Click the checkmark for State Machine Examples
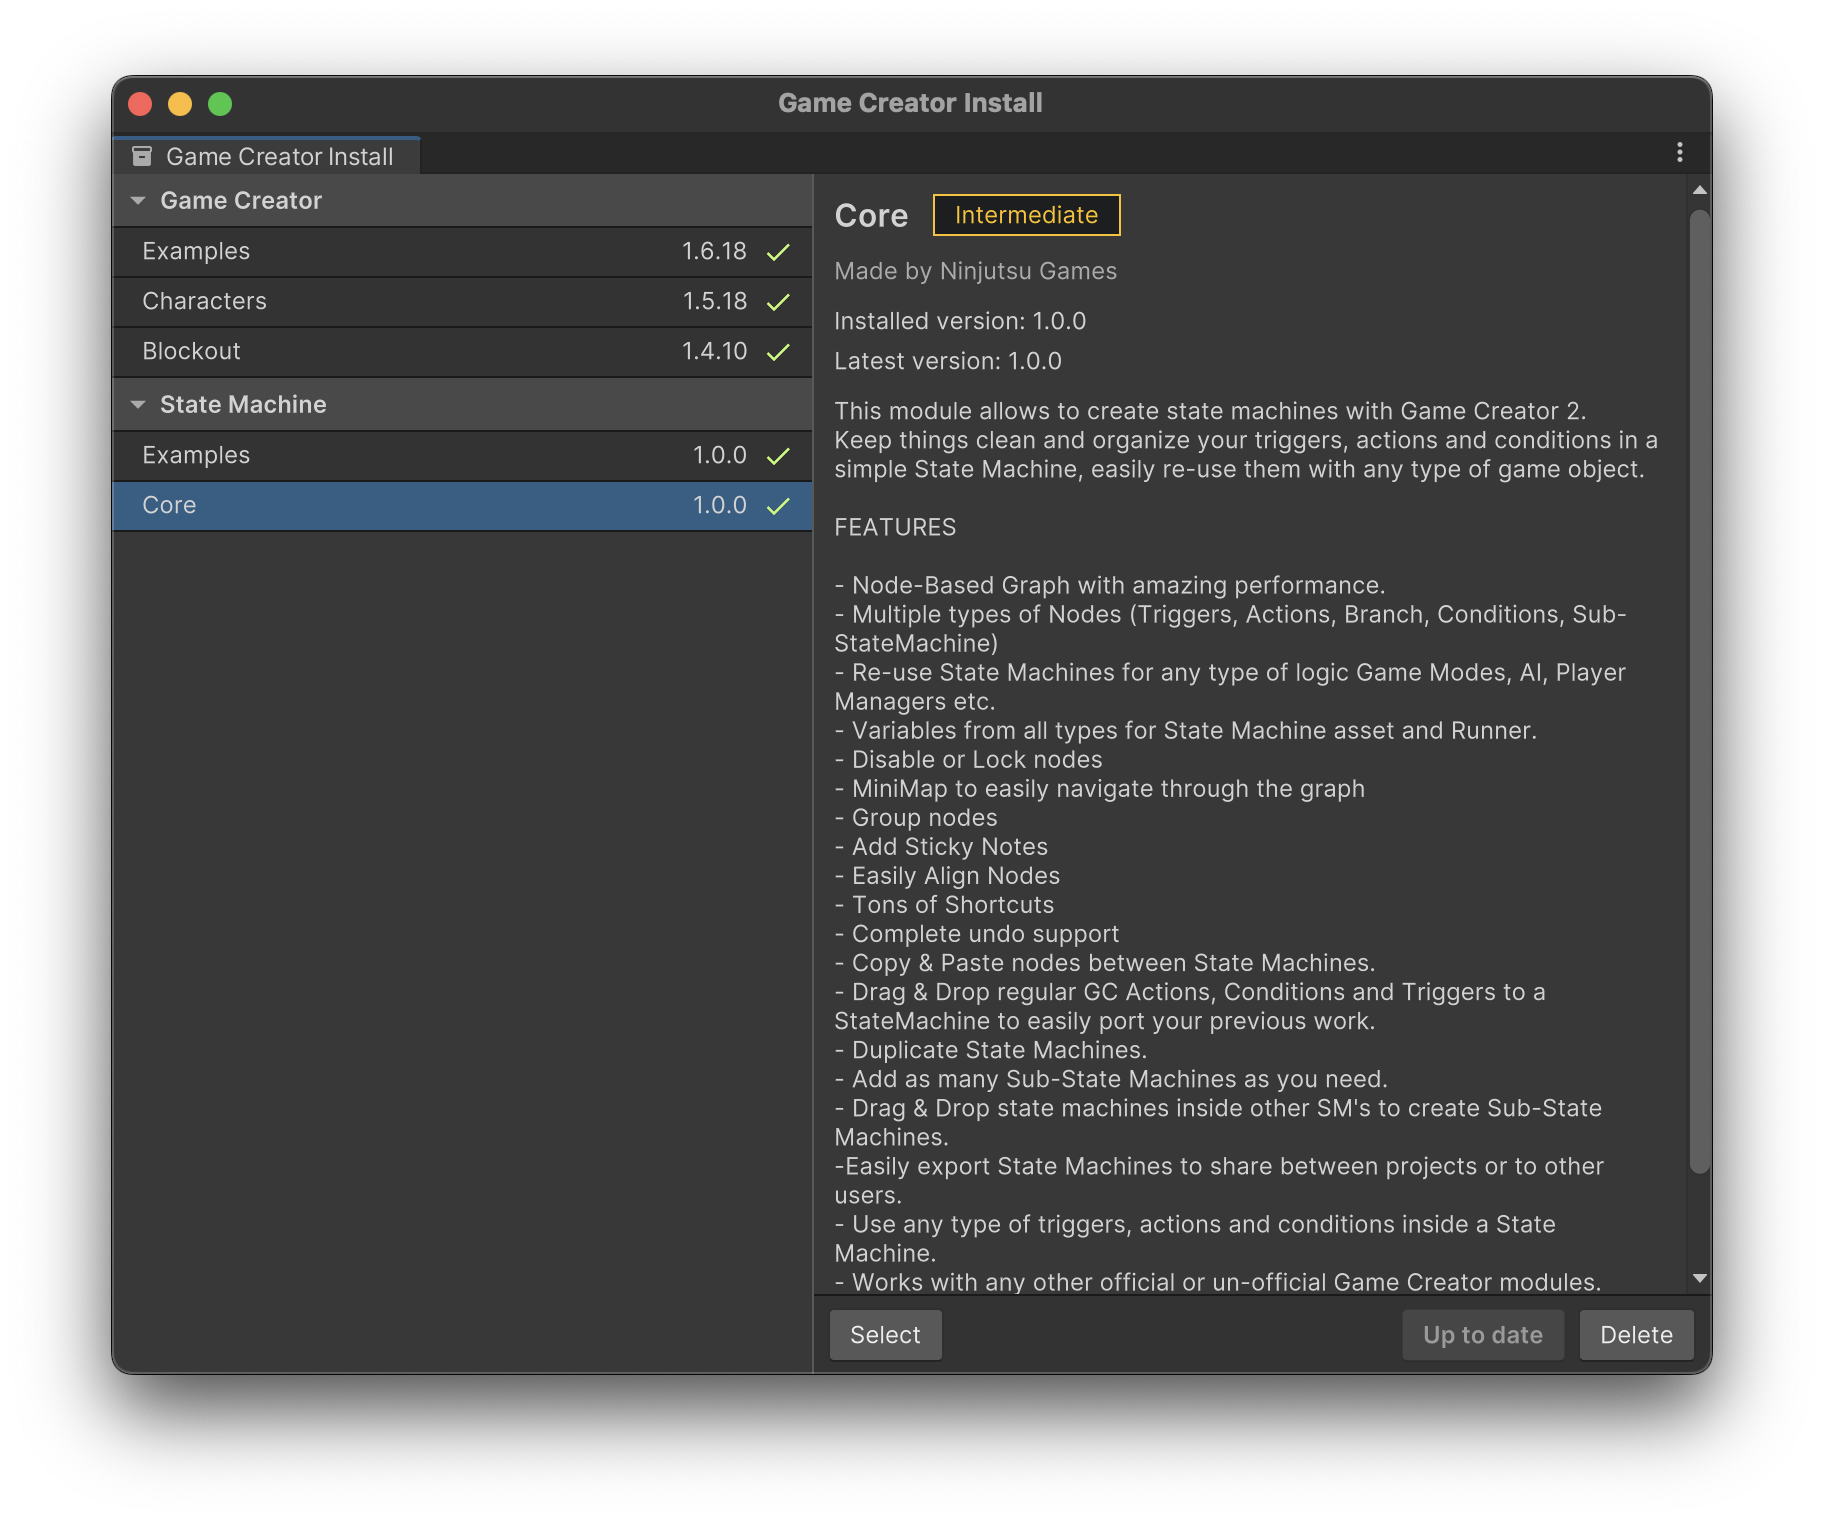1824x1522 pixels. click(778, 456)
